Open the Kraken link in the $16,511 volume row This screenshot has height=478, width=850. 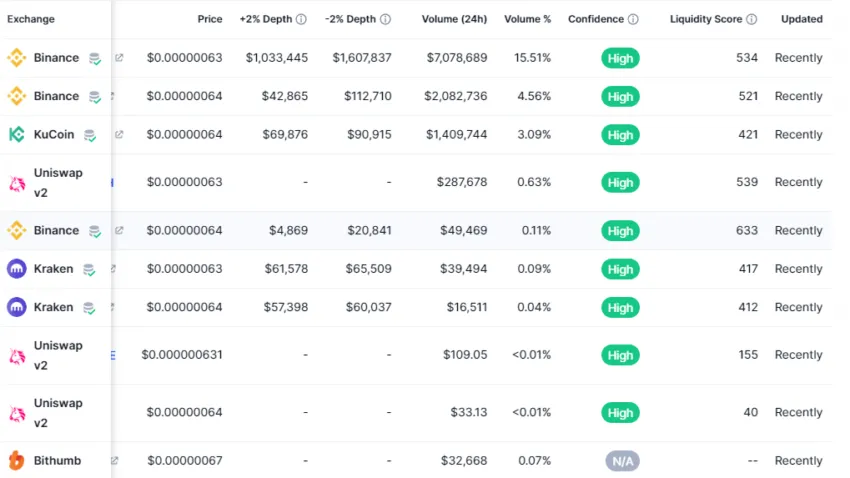[x=53, y=307]
